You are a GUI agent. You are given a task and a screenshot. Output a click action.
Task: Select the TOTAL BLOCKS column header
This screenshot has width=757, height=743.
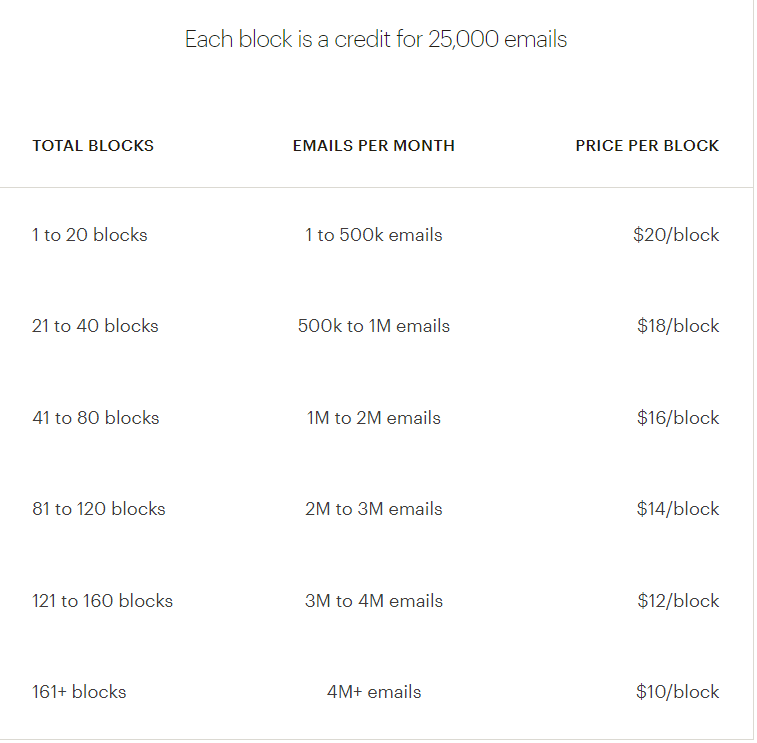[93, 146]
